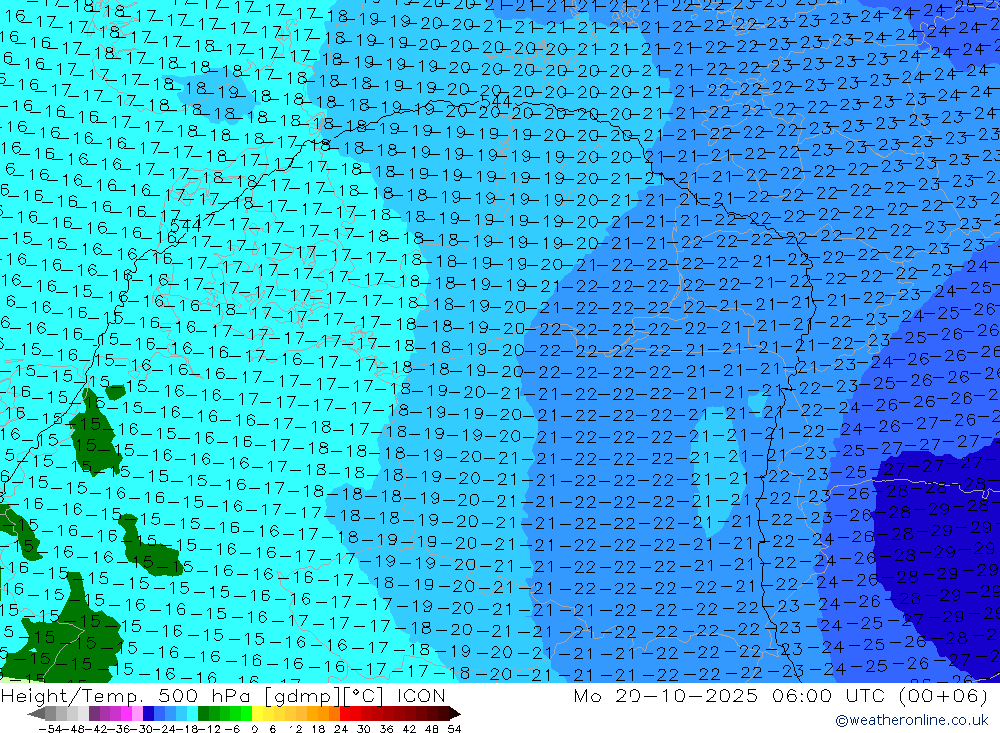Click the '54' tick label at the scale end

(454, 729)
